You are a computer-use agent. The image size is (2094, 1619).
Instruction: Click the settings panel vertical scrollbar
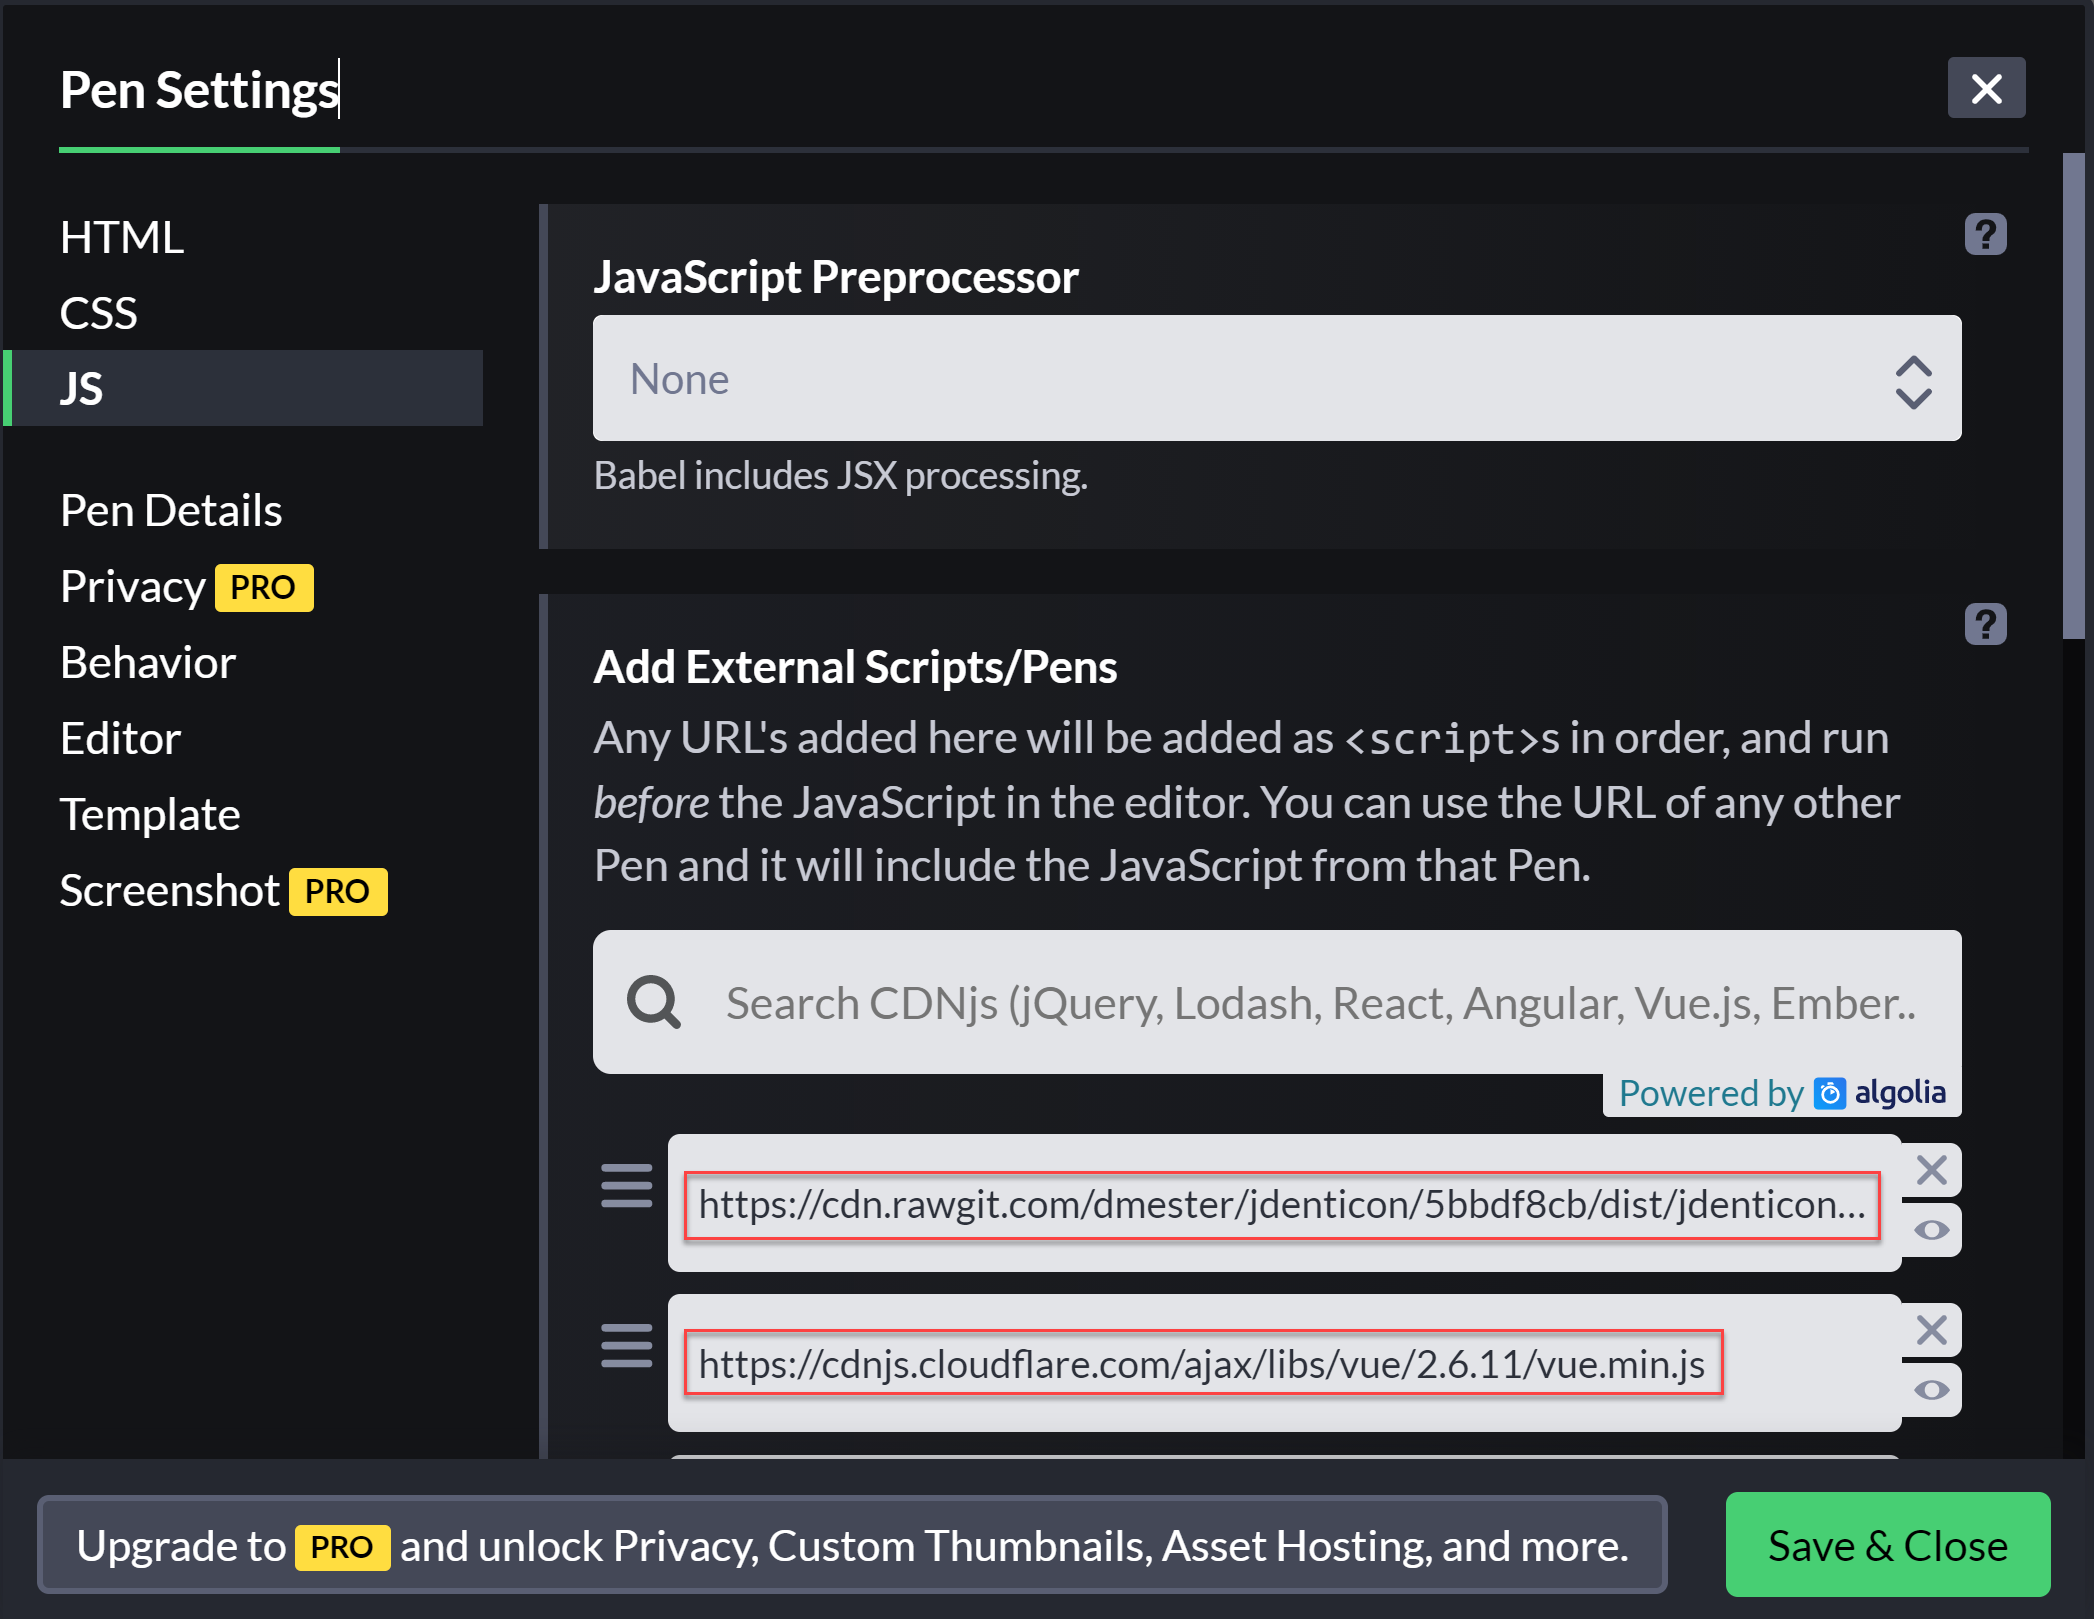[x=2072, y=396]
